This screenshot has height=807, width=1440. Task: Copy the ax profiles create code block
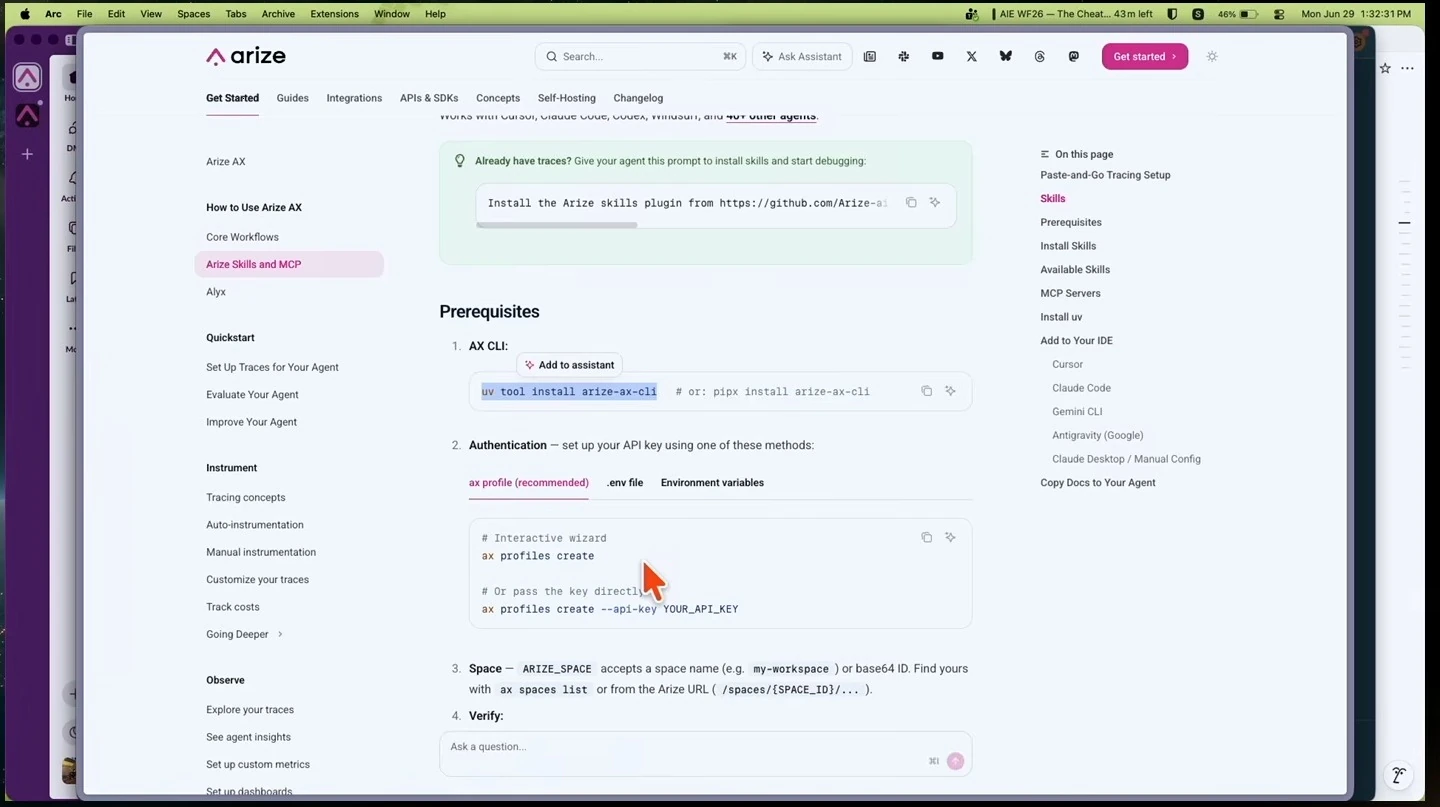pos(926,537)
